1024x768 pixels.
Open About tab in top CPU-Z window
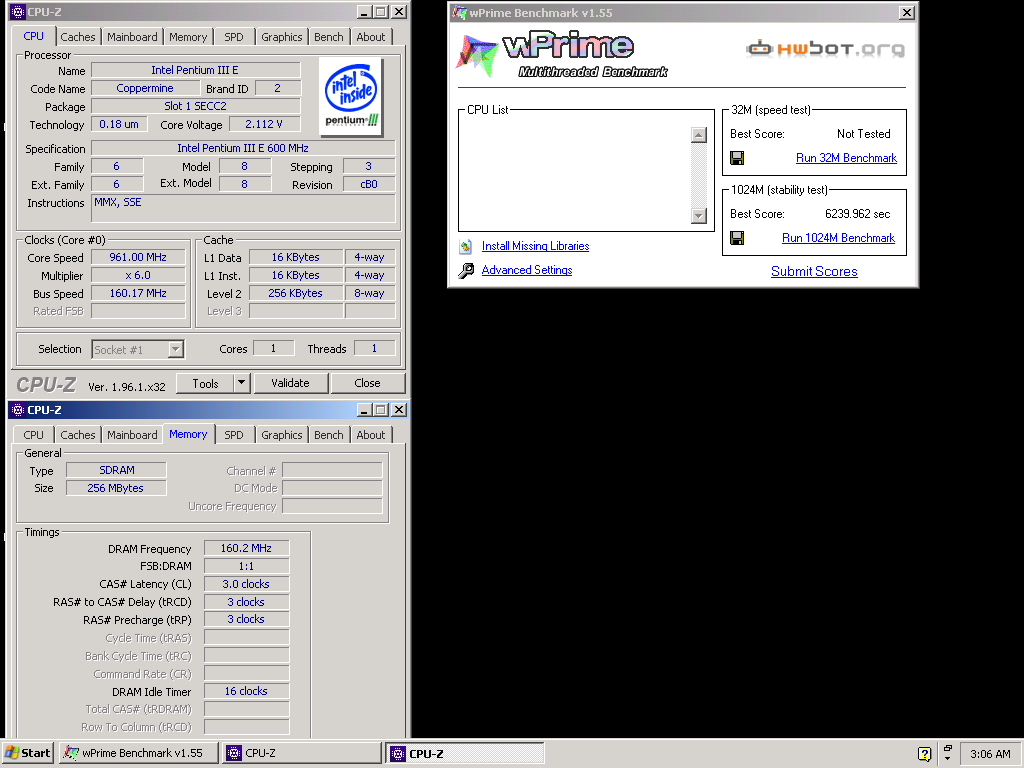coord(370,37)
